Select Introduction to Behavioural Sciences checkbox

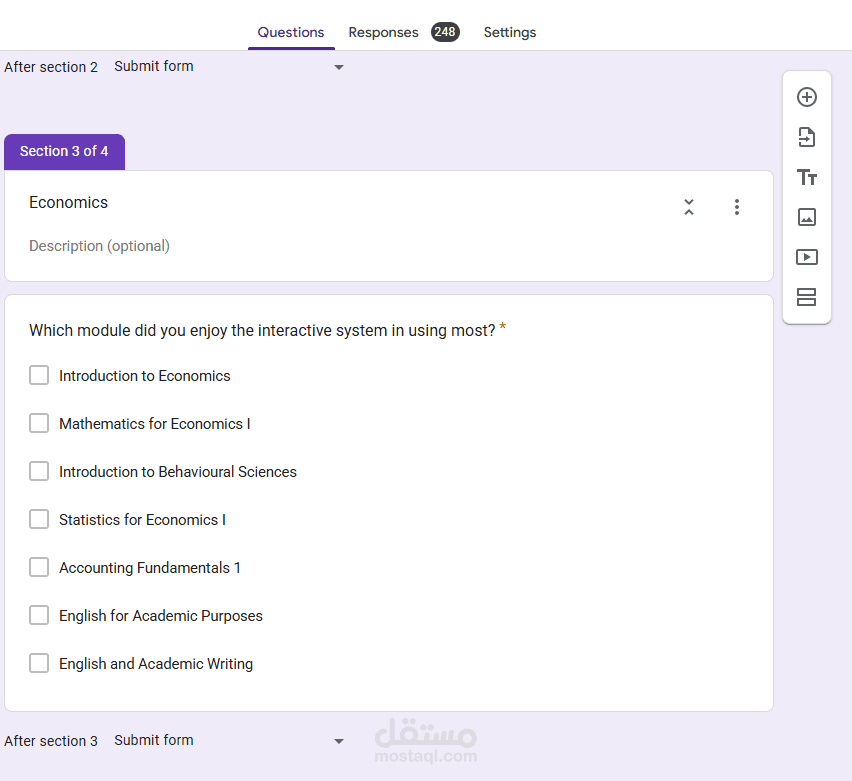coord(39,471)
